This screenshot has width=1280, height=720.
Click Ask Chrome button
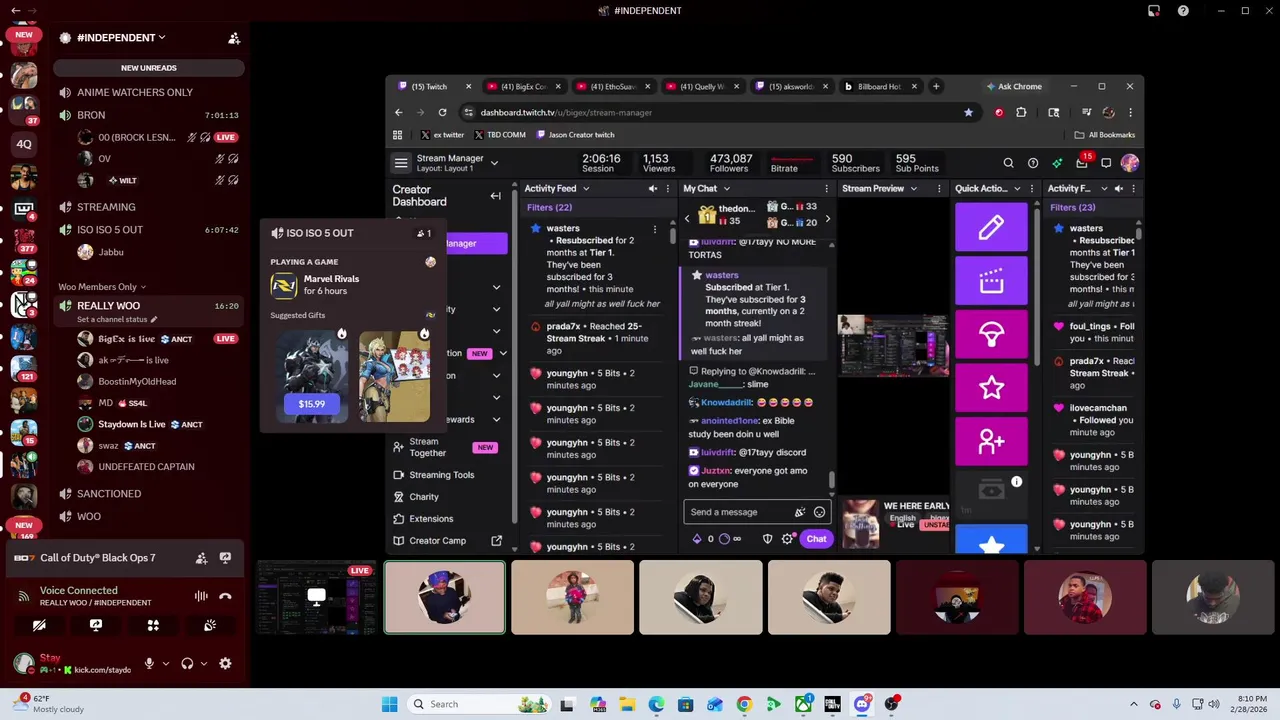[x=1014, y=86]
